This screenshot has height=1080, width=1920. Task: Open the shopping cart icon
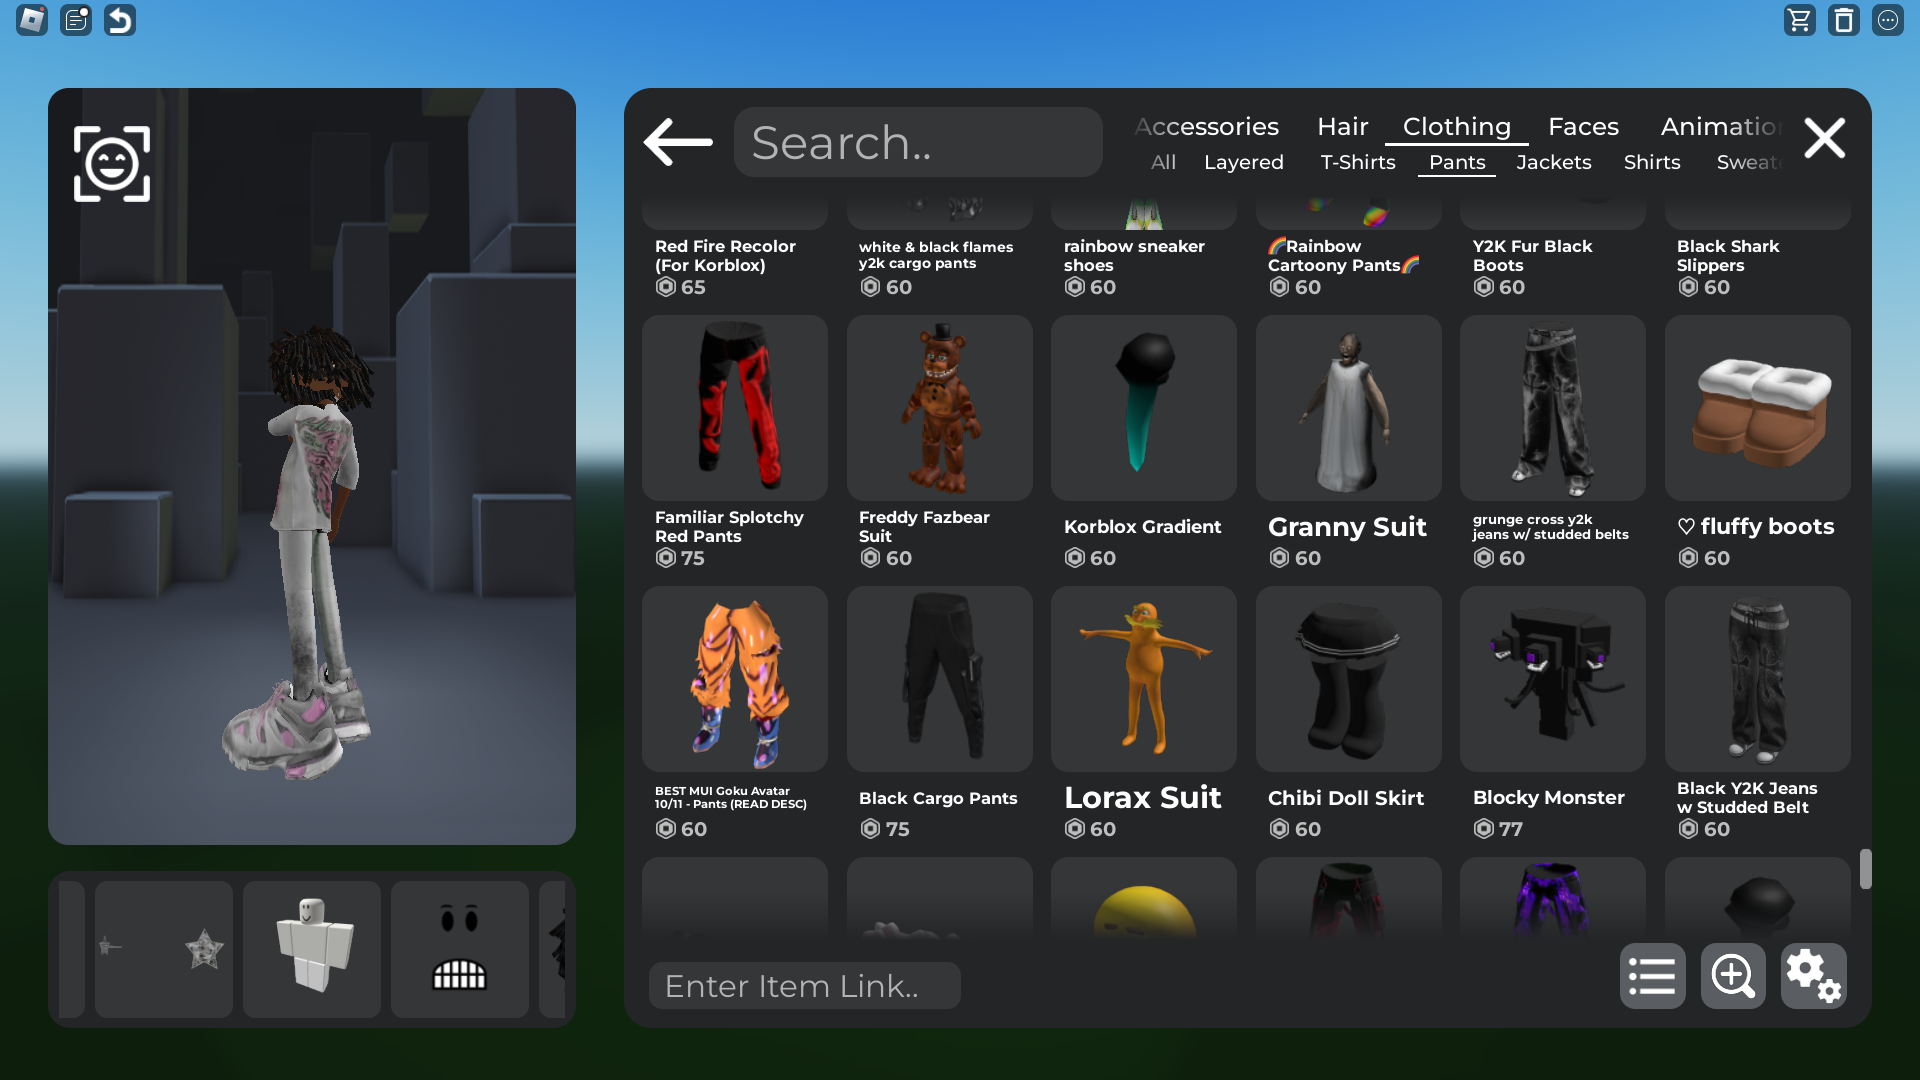1799,20
